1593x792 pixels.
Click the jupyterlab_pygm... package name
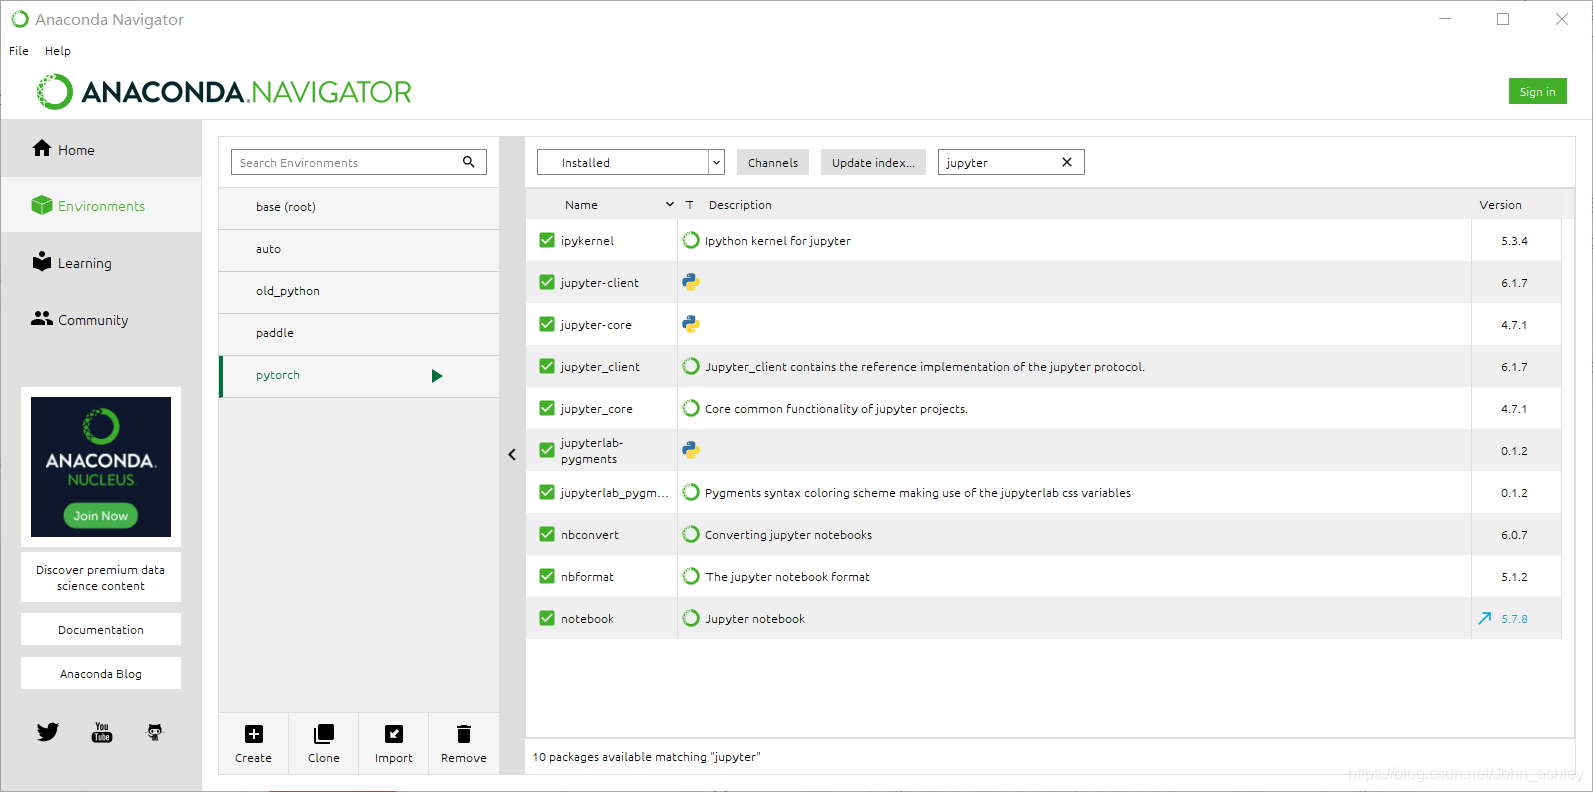pos(615,493)
